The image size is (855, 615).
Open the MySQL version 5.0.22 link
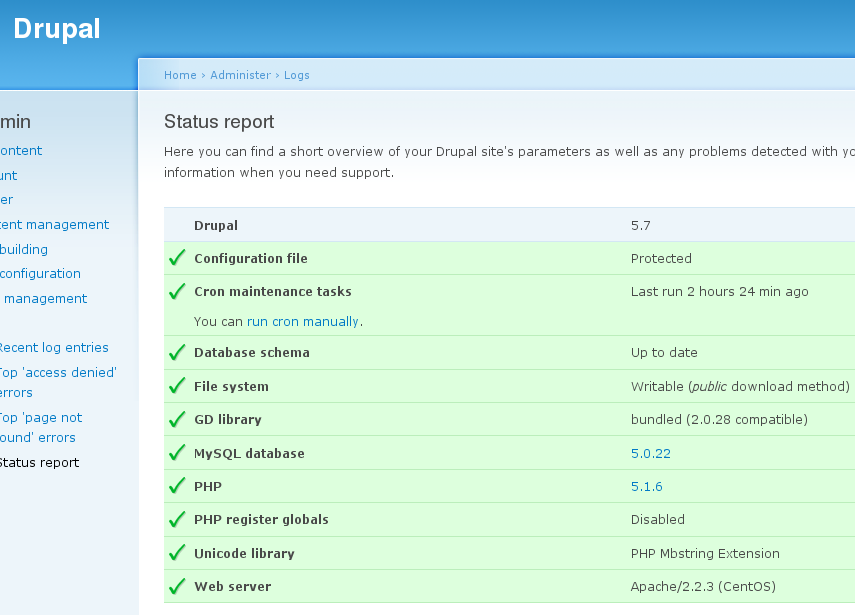pyautogui.click(x=650, y=453)
